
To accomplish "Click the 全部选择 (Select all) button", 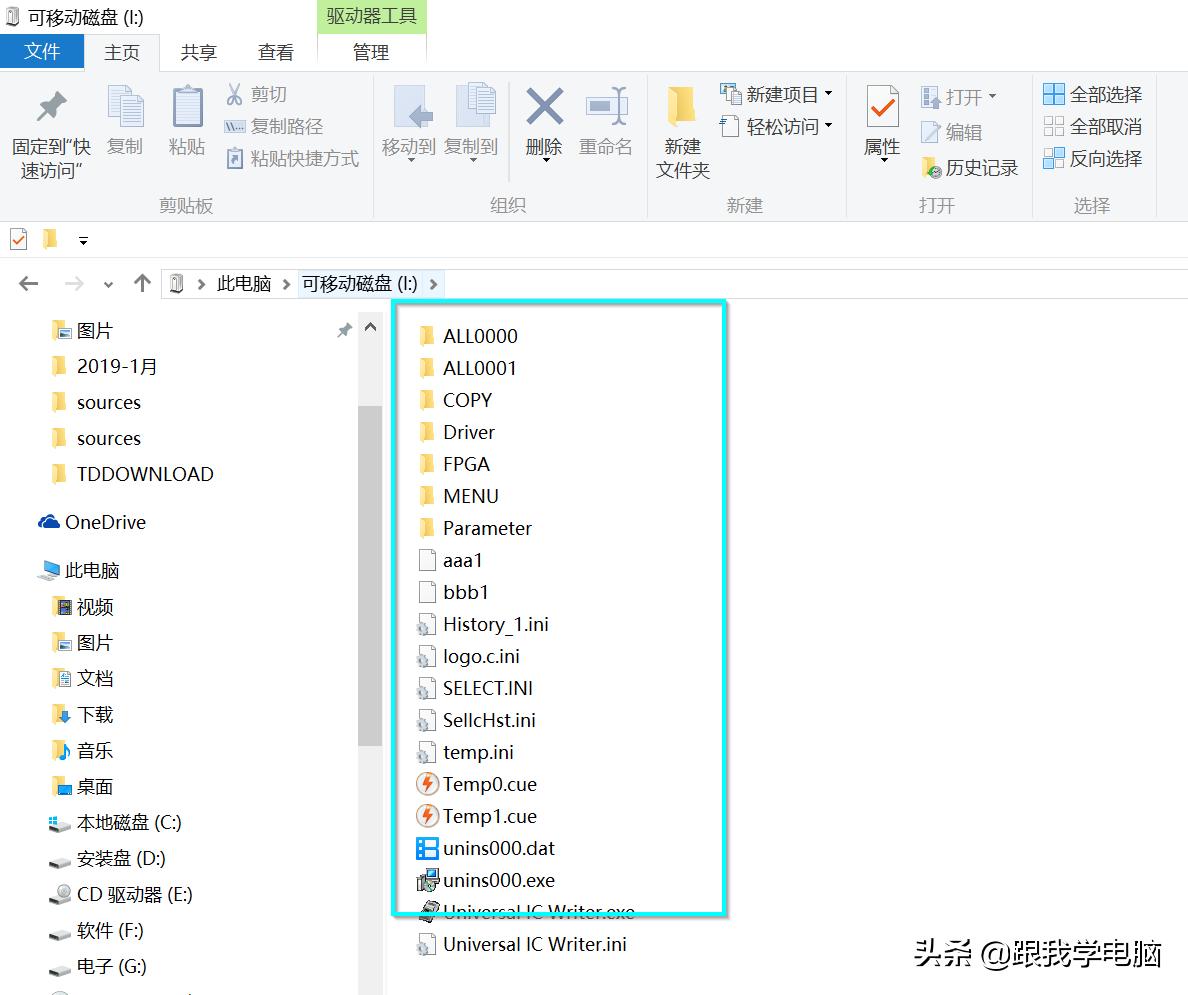I will click(x=1089, y=93).
